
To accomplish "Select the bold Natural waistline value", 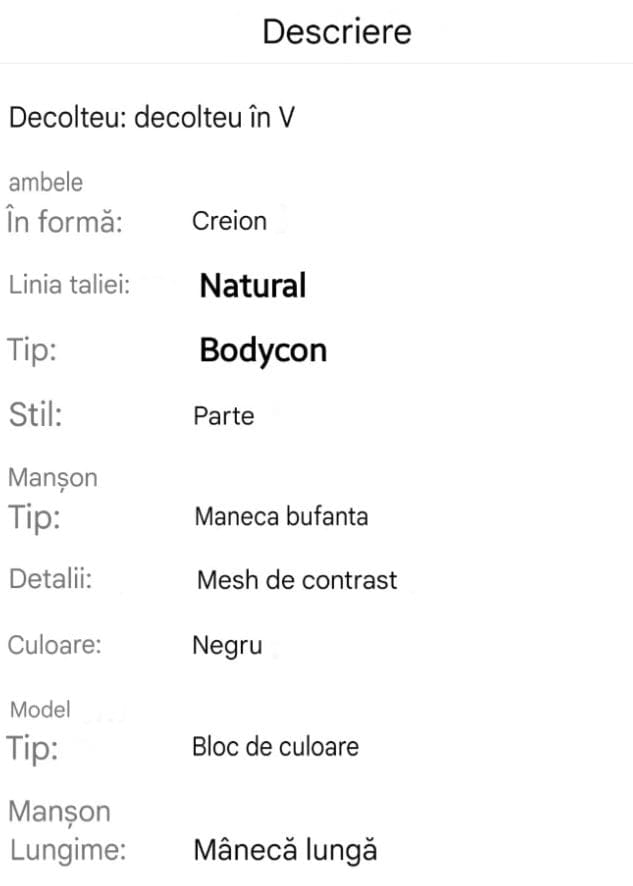I will pos(253,286).
